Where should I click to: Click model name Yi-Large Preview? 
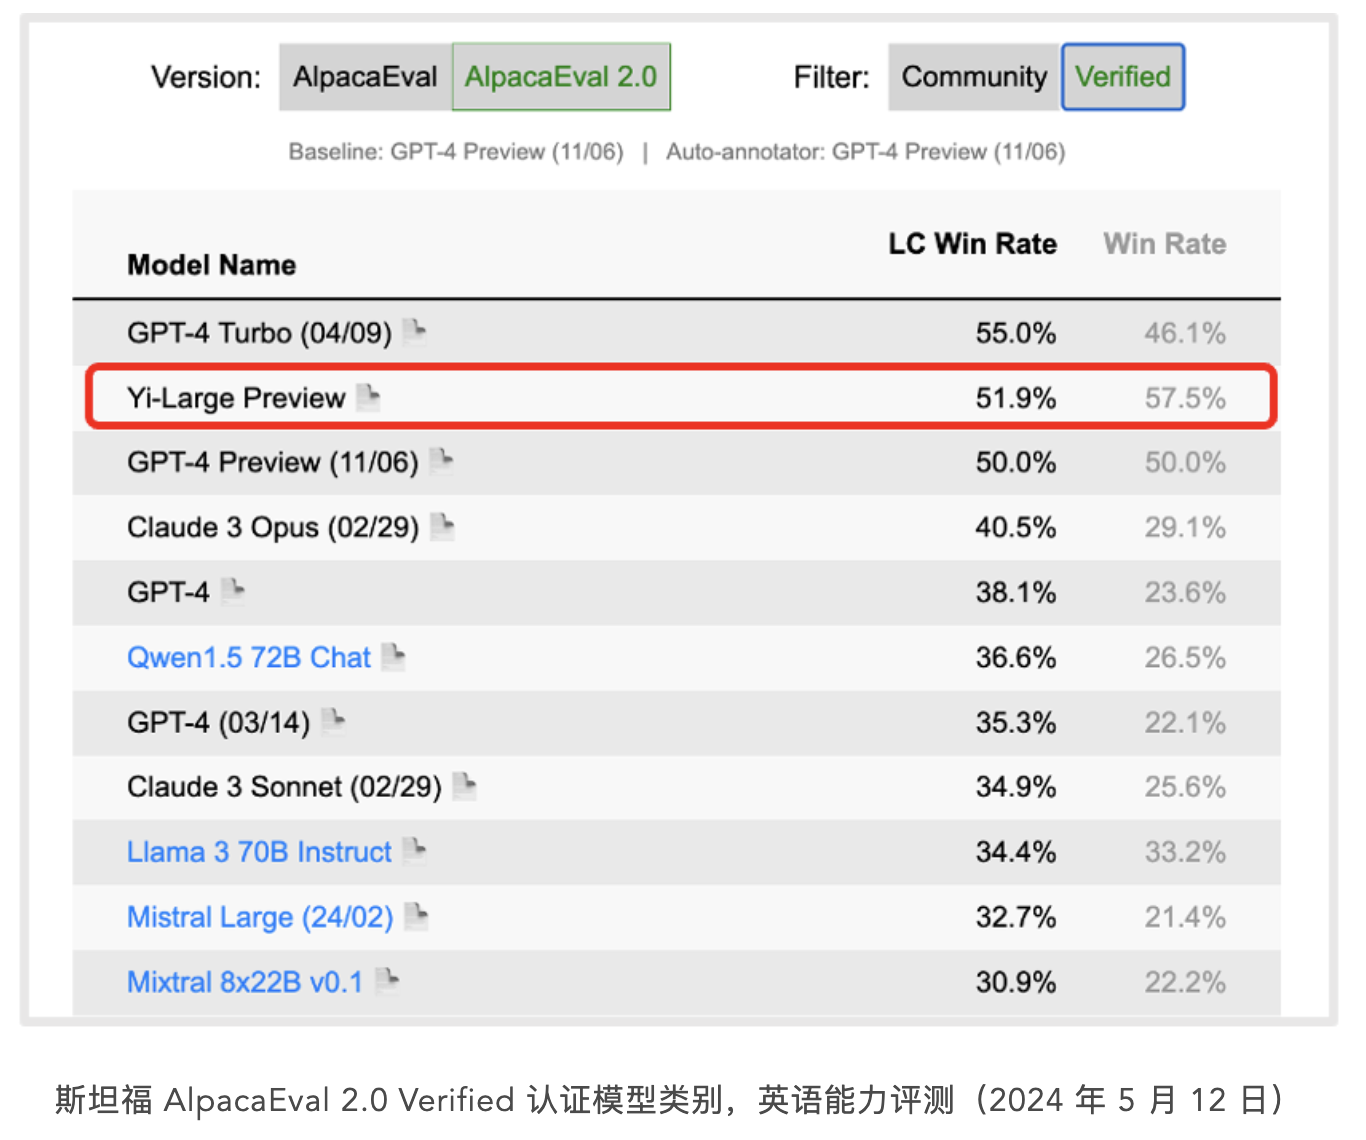[236, 398]
